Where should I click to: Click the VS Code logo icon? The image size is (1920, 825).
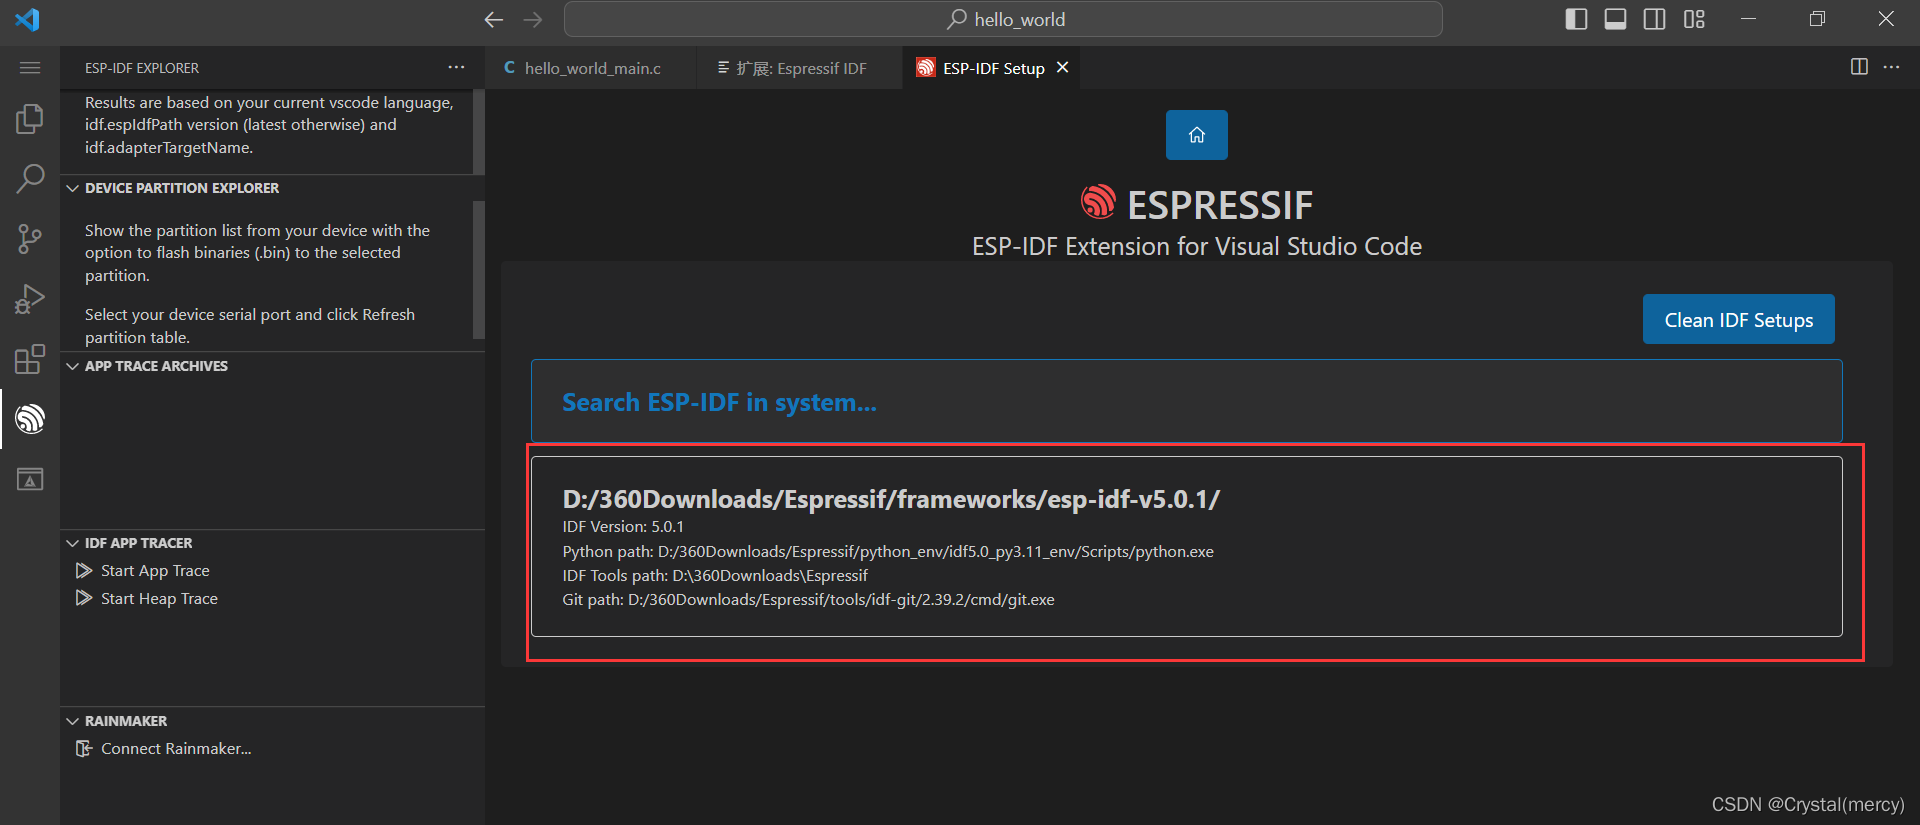point(27,19)
